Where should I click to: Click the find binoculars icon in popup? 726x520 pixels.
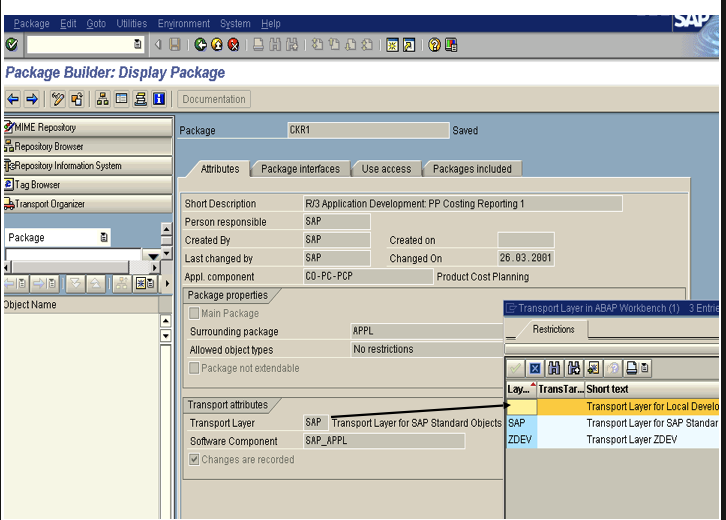[554, 368]
